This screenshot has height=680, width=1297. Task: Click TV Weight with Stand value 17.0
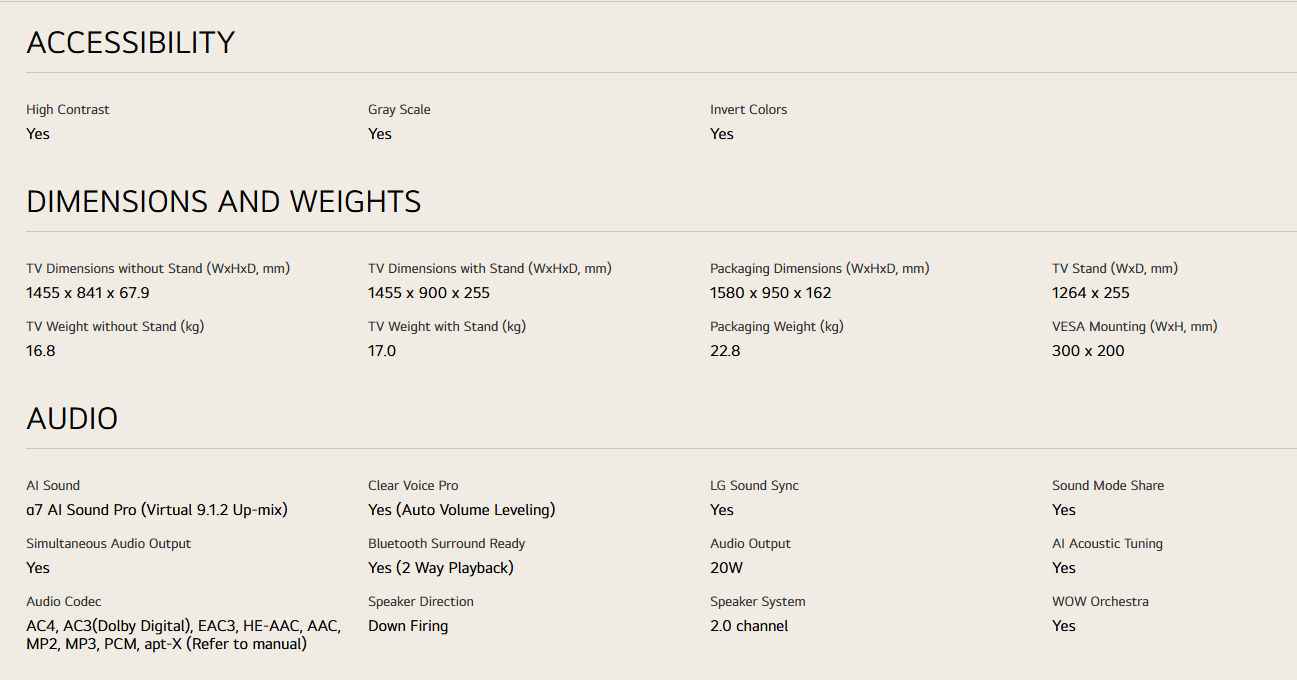click(x=382, y=351)
